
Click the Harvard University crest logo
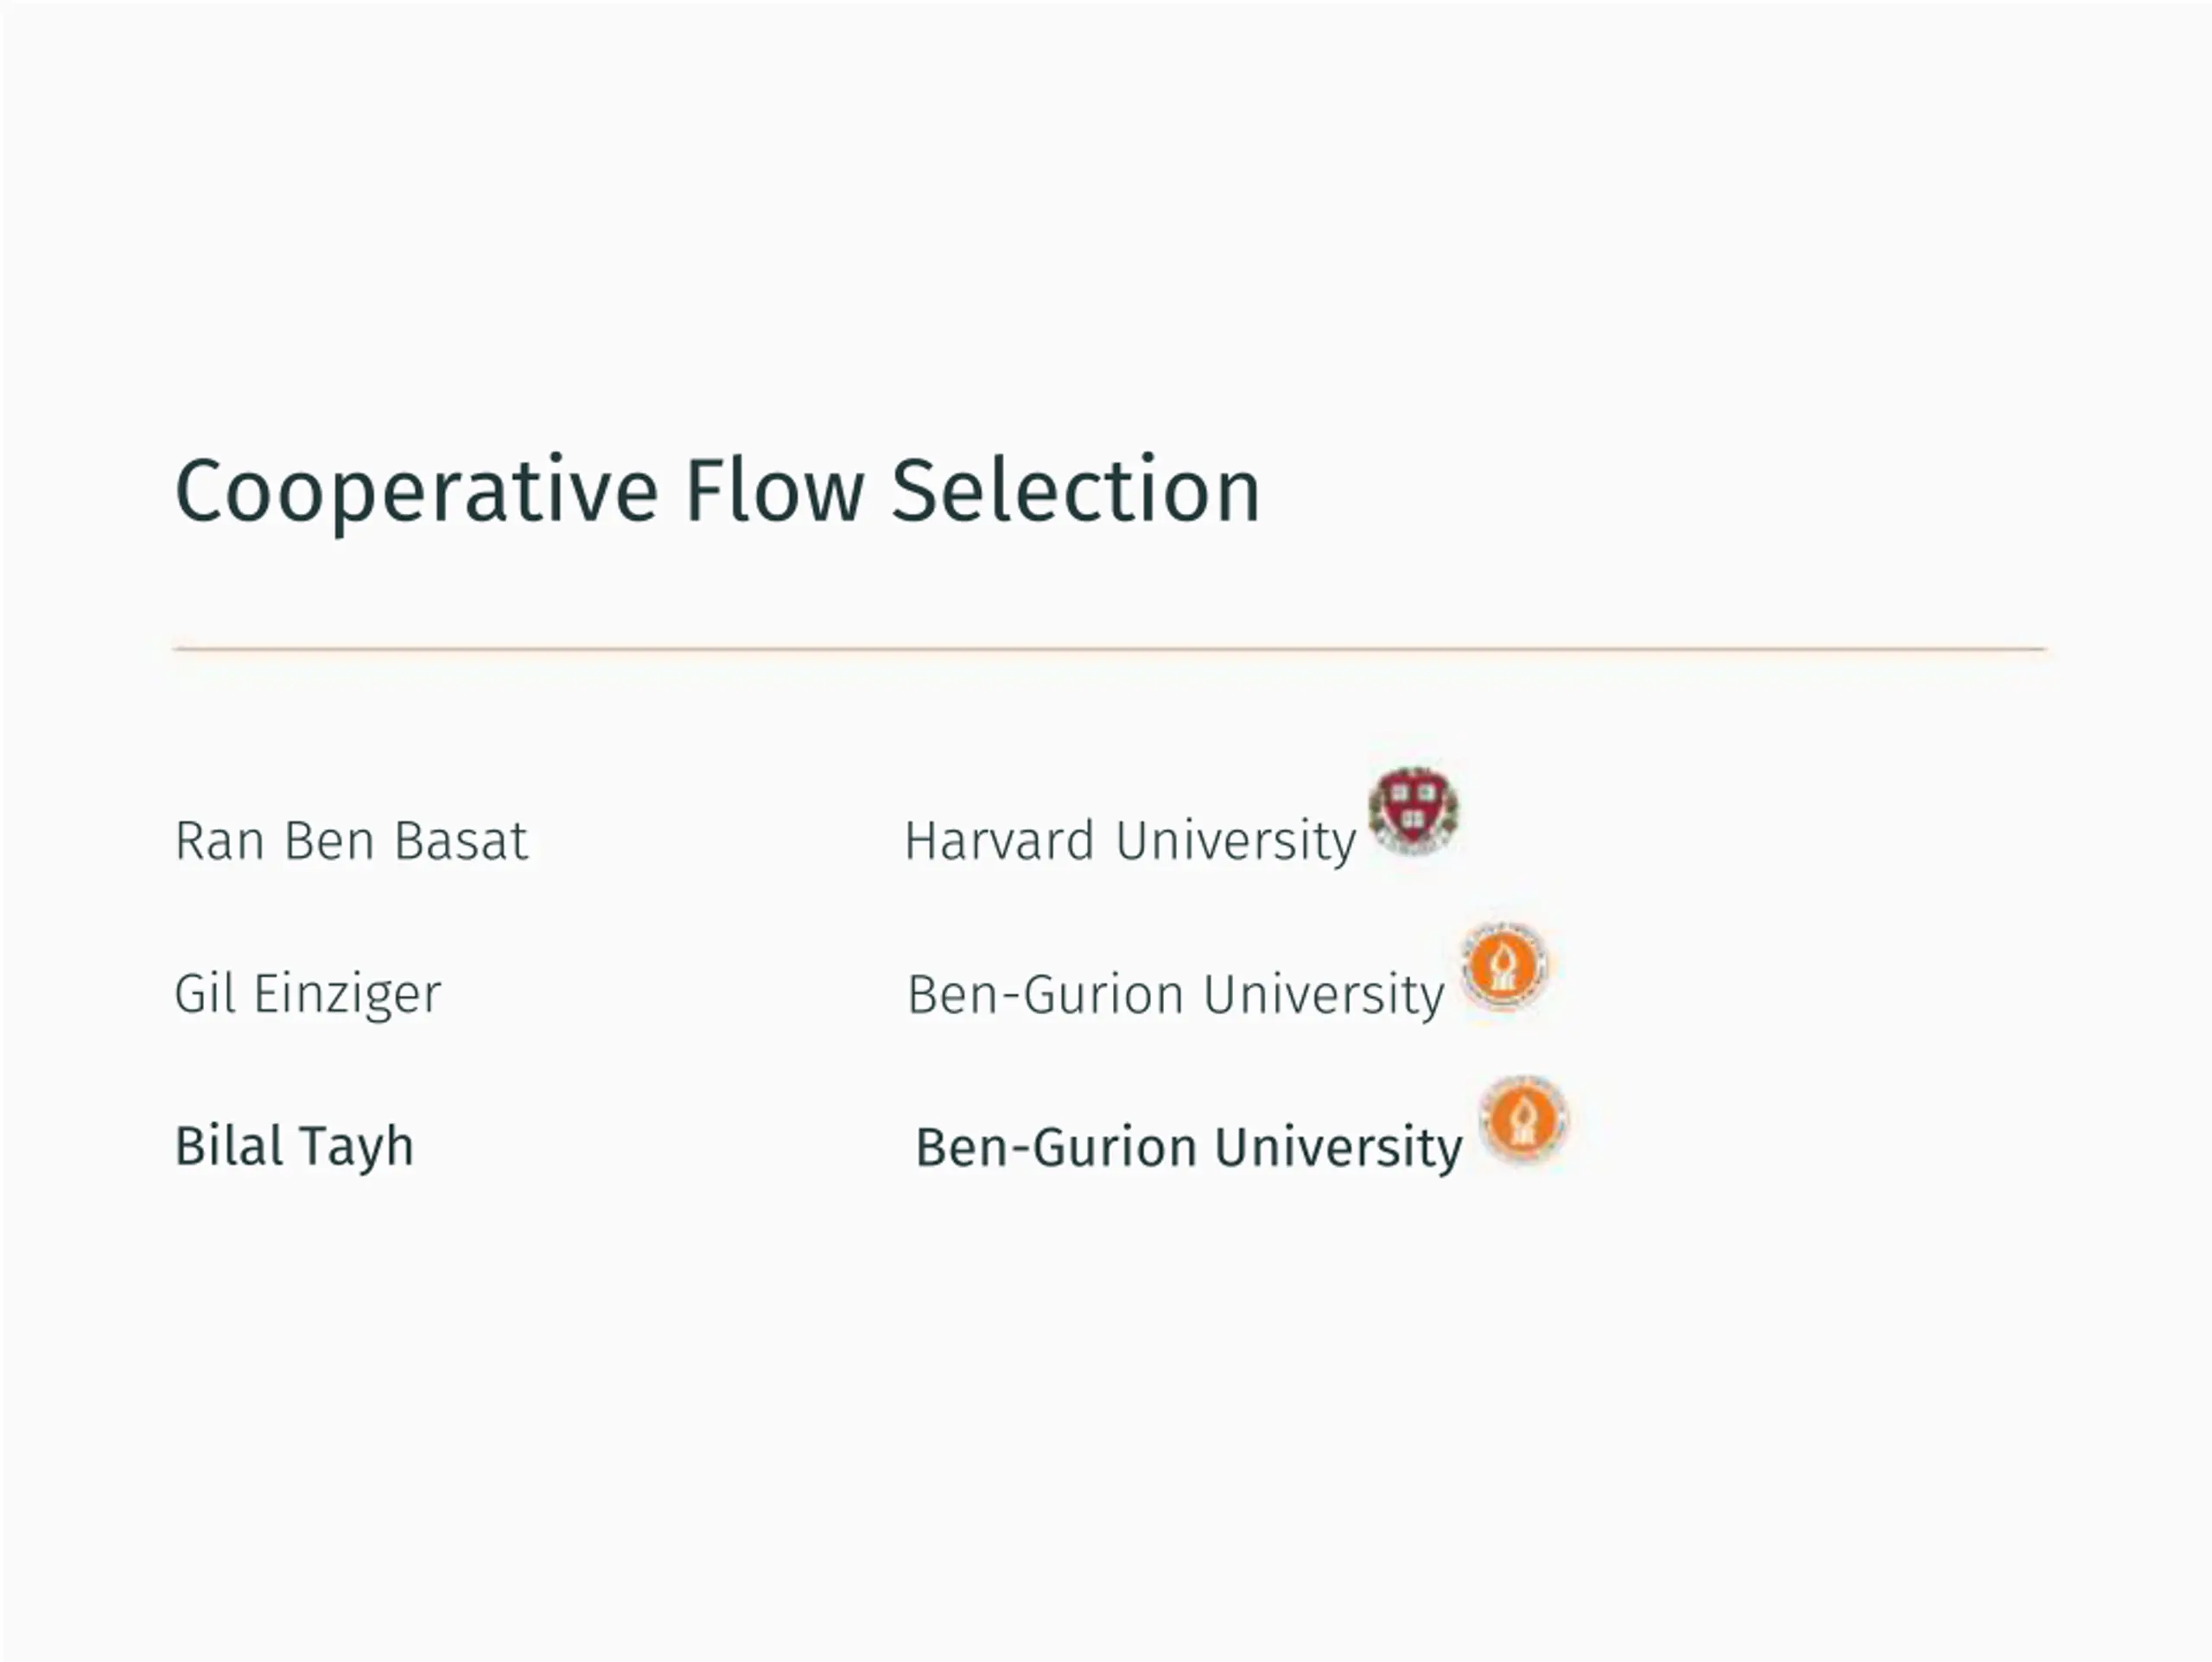click(1413, 810)
